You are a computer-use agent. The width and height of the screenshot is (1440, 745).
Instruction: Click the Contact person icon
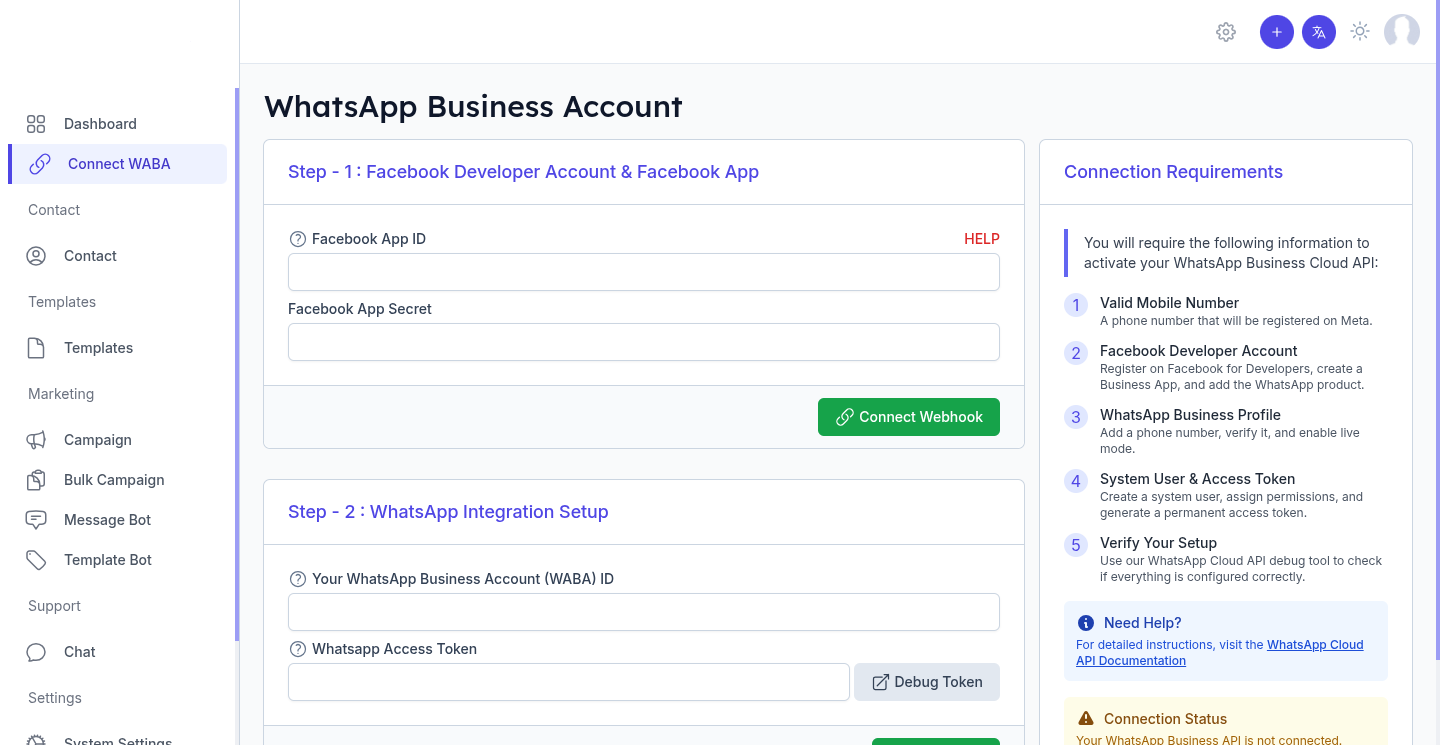click(36, 256)
